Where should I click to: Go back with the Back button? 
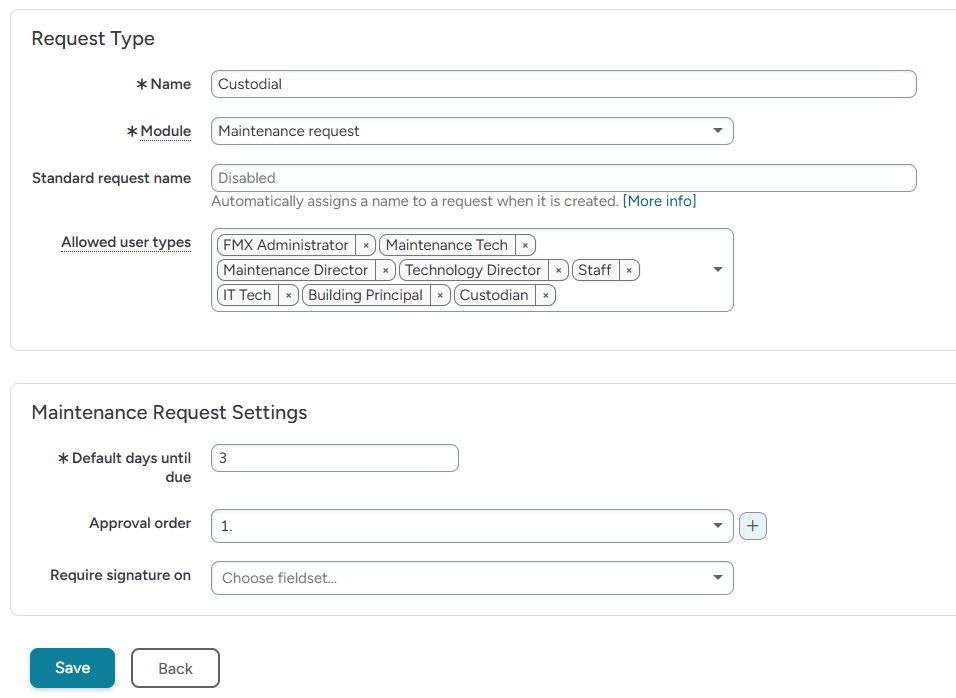pyautogui.click(x=175, y=668)
